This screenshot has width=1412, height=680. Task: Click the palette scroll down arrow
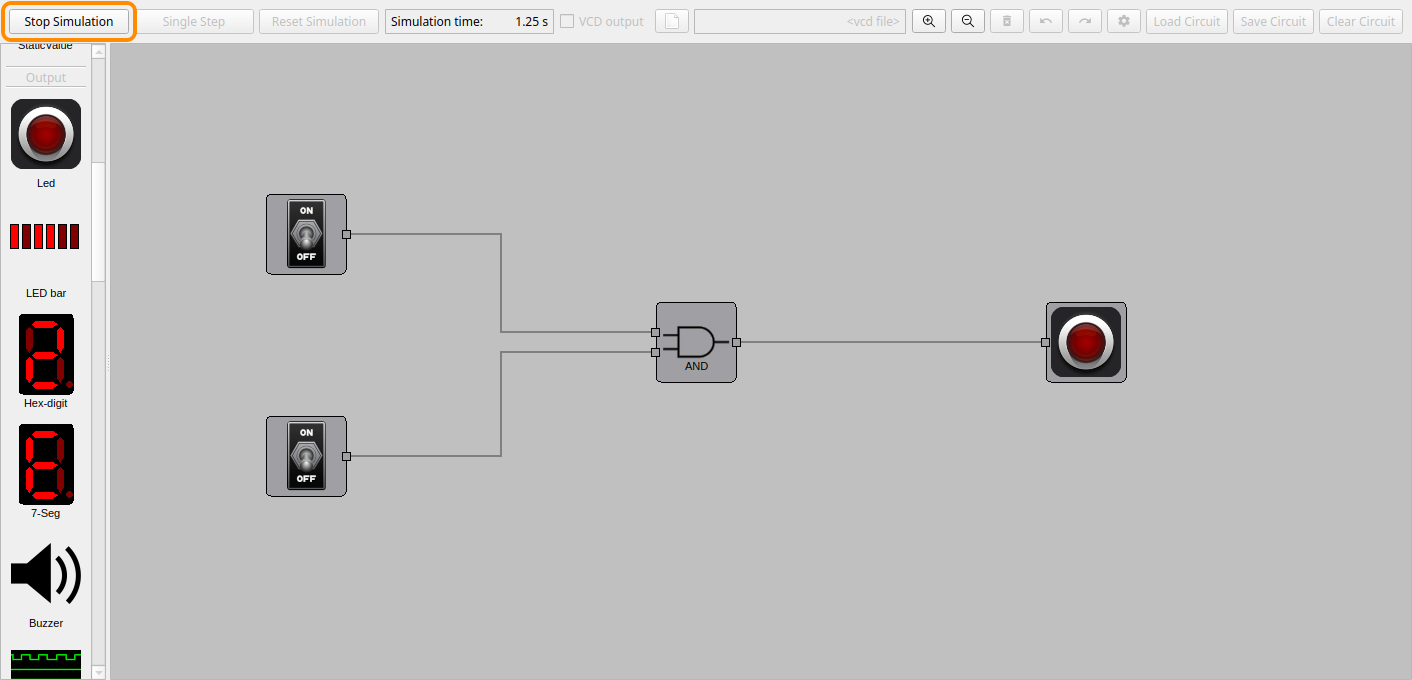98,673
